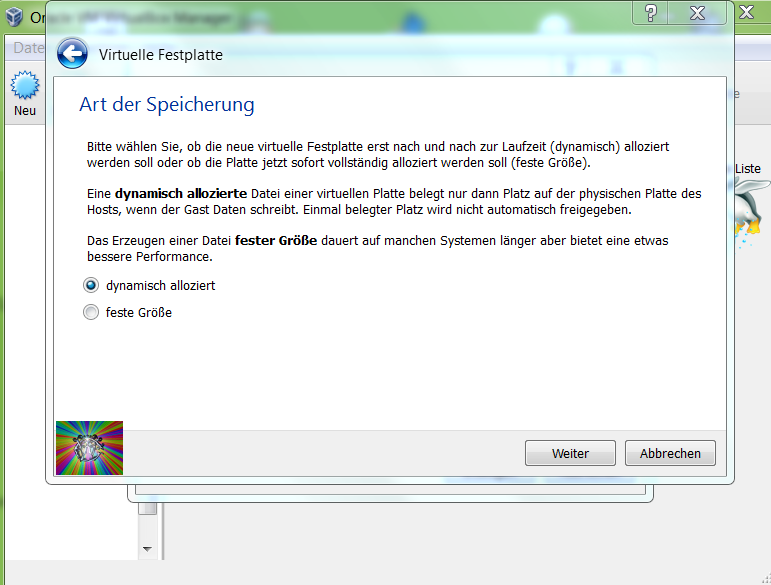Select the dynamisch alloziert option
The width and height of the screenshot is (771, 585).
coord(92,285)
